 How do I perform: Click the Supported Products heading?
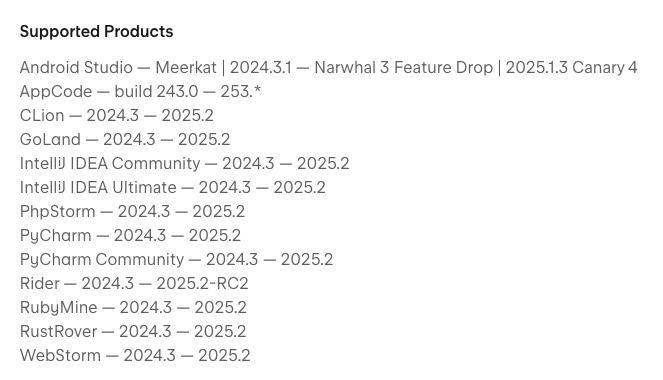pyautogui.click(x=96, y=32)
